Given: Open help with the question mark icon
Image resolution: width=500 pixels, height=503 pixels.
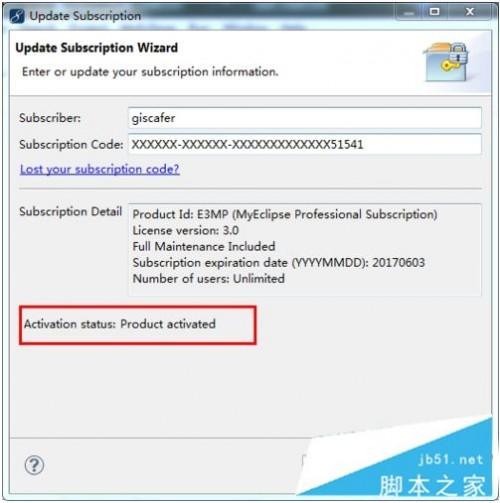Looking at the screenshot, I should tap(34, 465).
